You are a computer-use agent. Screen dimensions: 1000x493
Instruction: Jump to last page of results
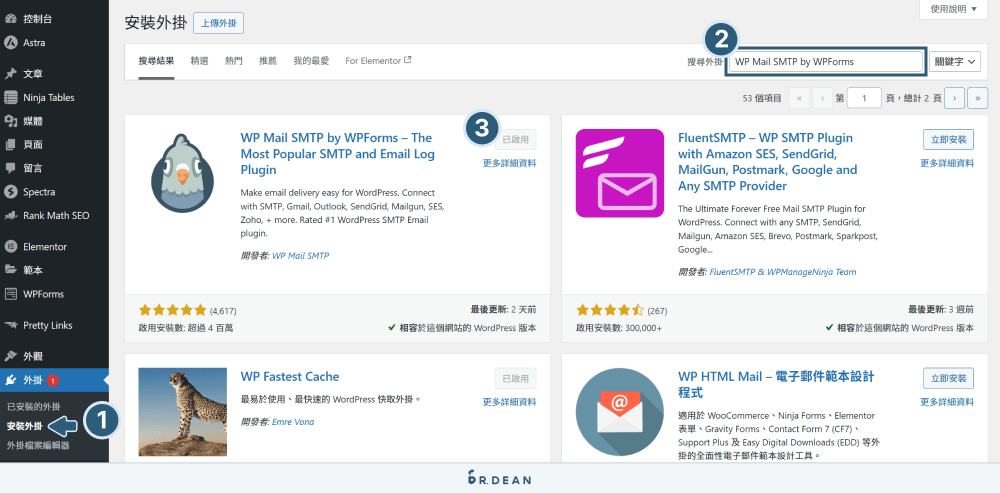pyautogui.click(x=978, y=98)
